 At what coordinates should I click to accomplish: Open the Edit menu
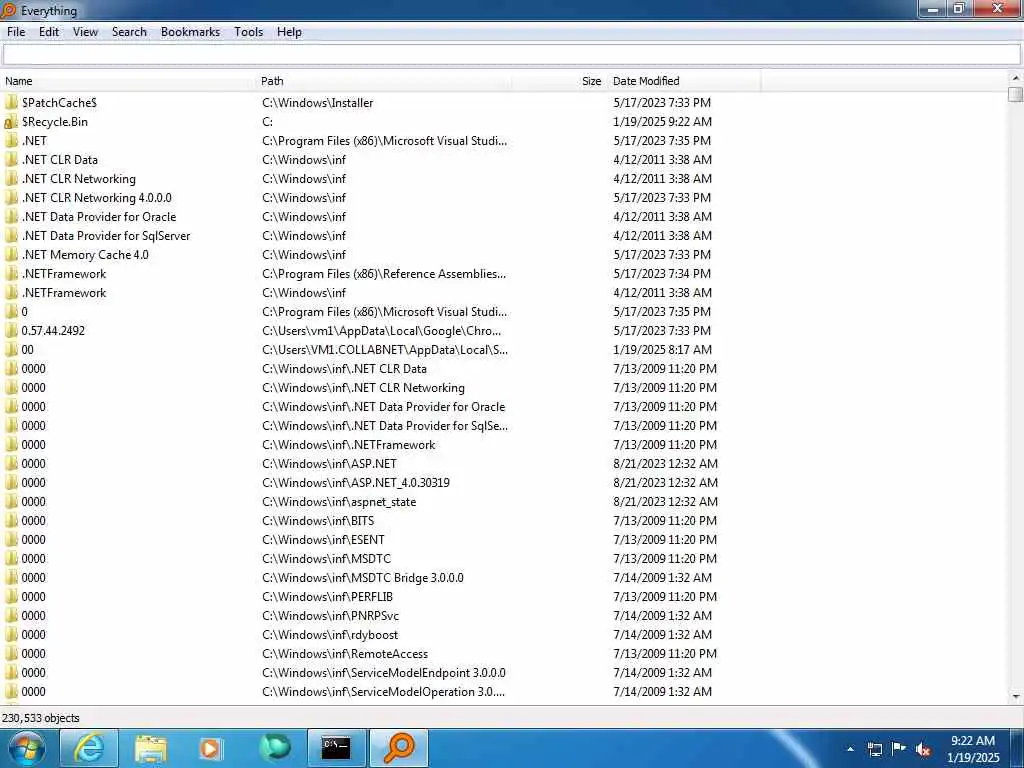(49, 32)
